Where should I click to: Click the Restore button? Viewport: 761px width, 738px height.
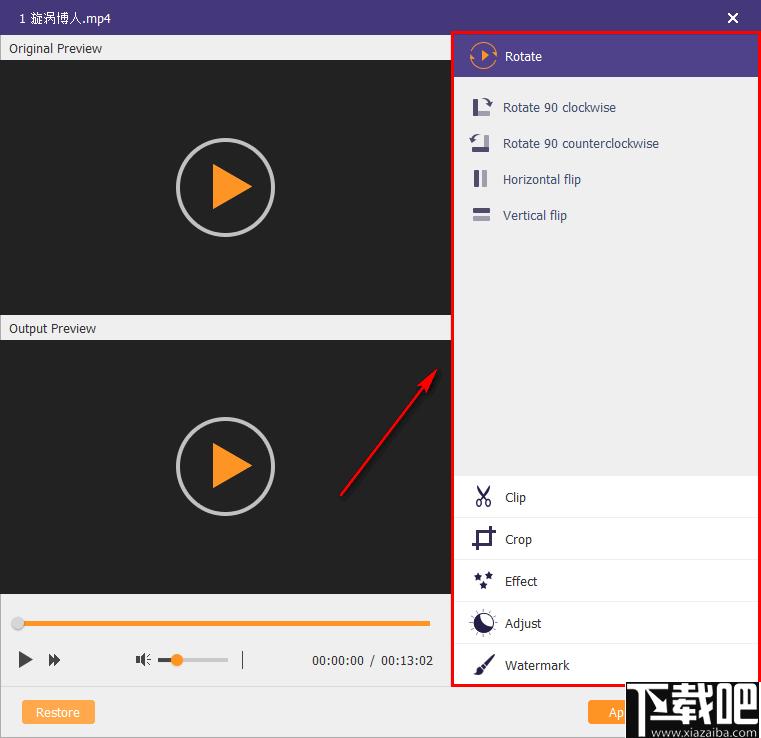[x=58, y=712]
